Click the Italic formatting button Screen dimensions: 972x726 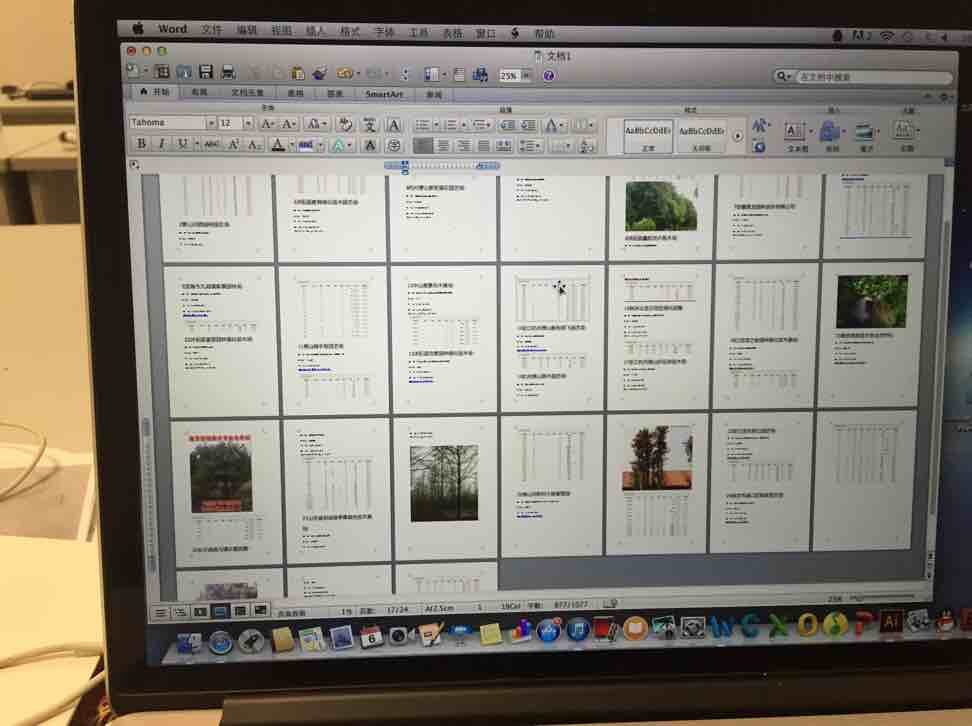[160, 144]
